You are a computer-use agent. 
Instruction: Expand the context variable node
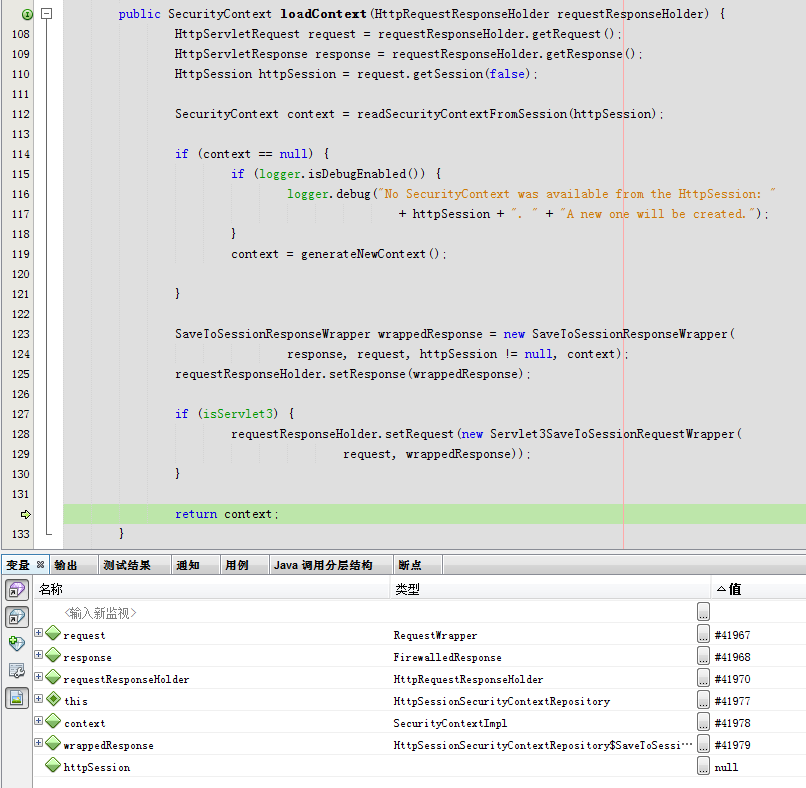point(39,721)
